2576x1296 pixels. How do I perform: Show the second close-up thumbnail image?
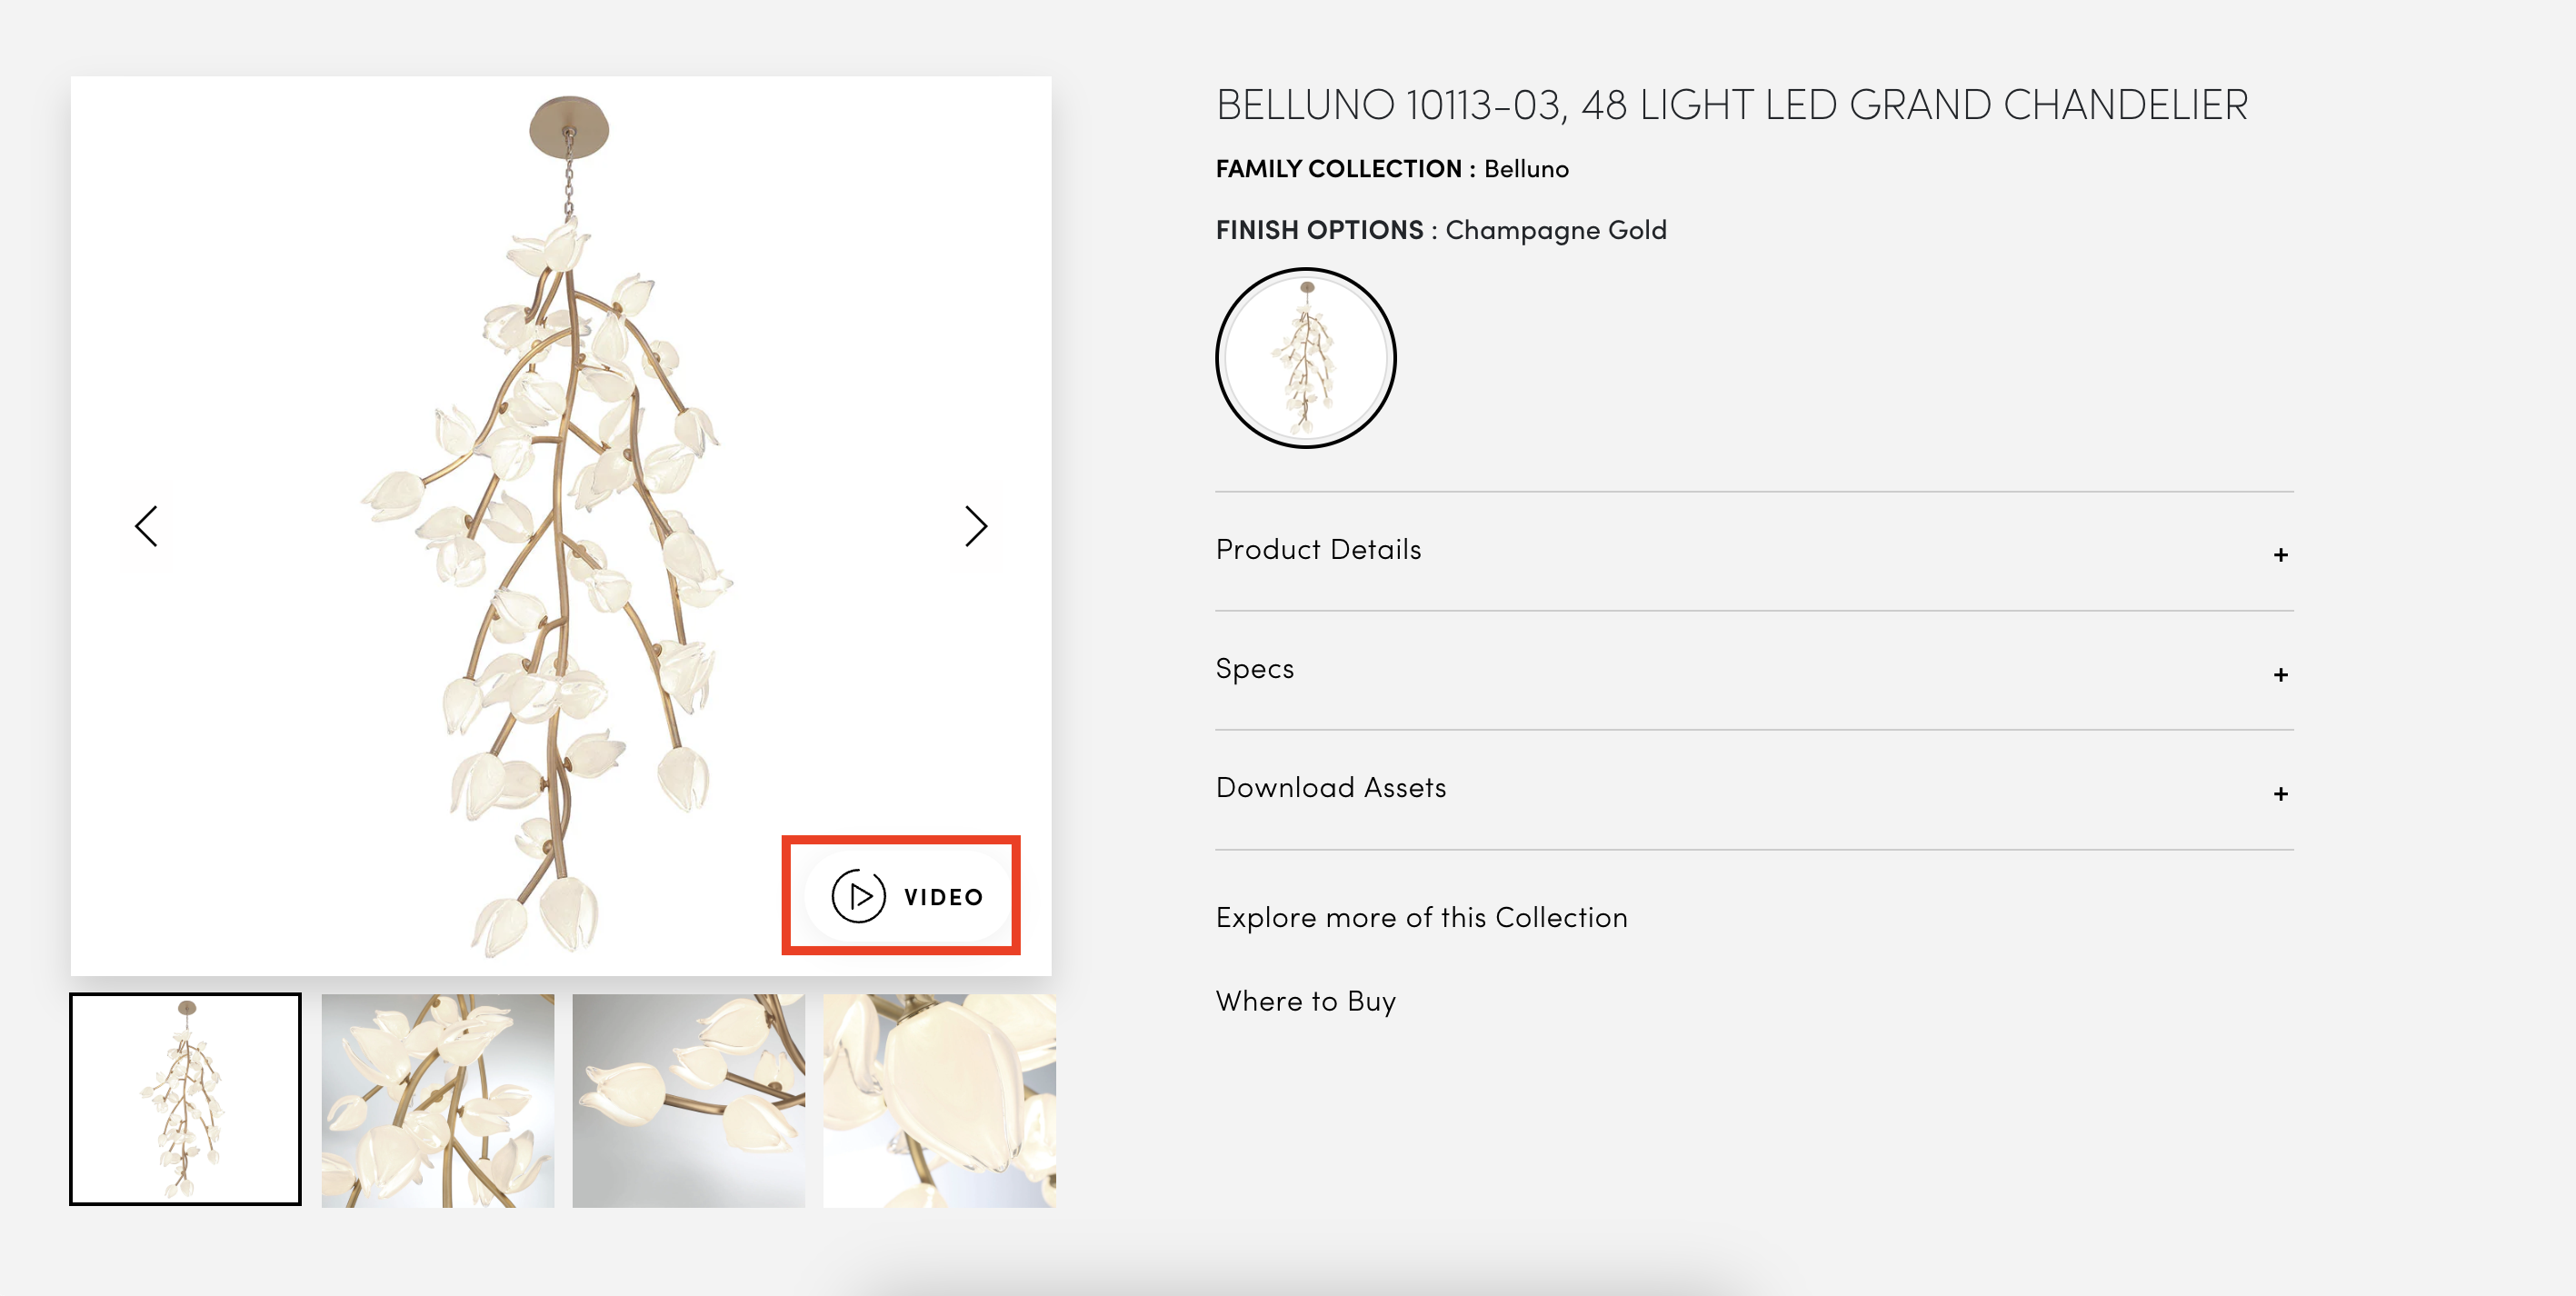(437, 1100)
